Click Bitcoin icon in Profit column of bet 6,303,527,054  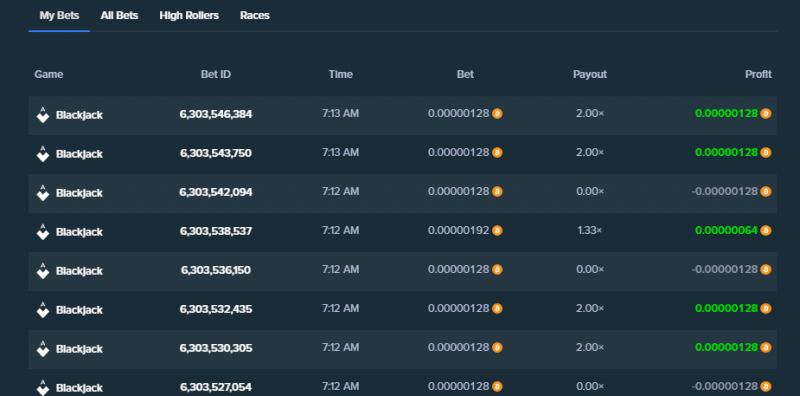[x=765, y=386]
